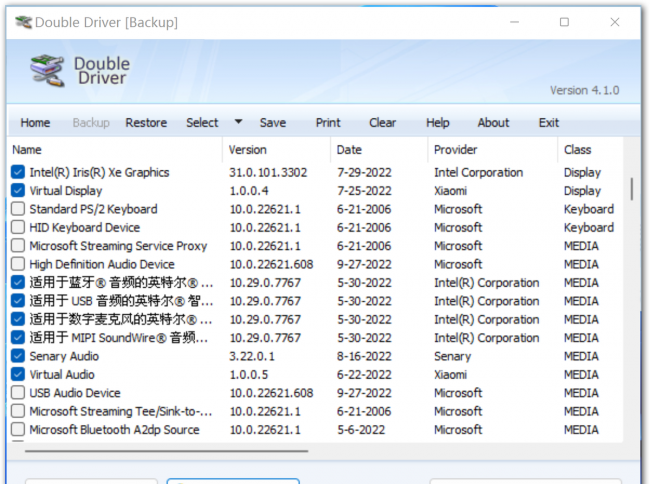Uncheck the 适用于 MIPI SoundWire driver checkbox
Screen dimensions: 650x484
tap(18, 337)
